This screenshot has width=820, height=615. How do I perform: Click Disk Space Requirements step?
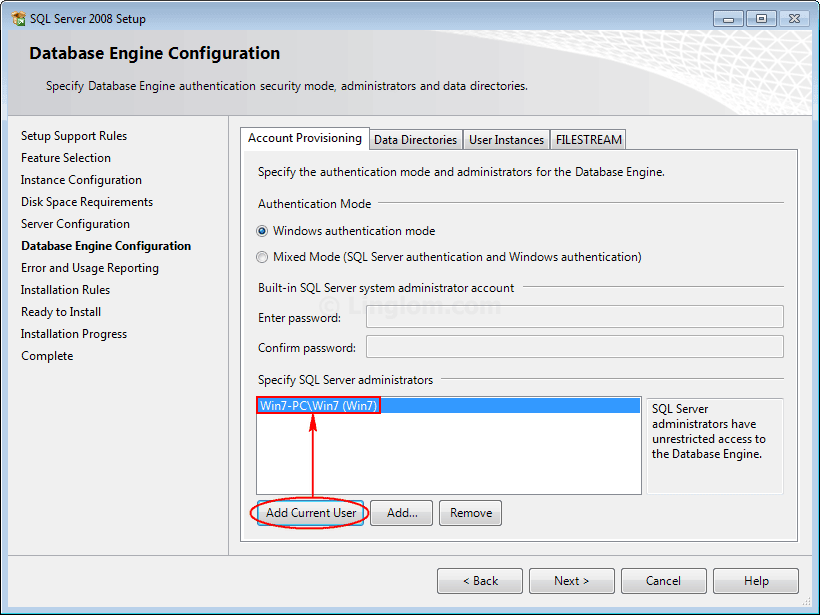pyautogui.click(x=87, y=202)
